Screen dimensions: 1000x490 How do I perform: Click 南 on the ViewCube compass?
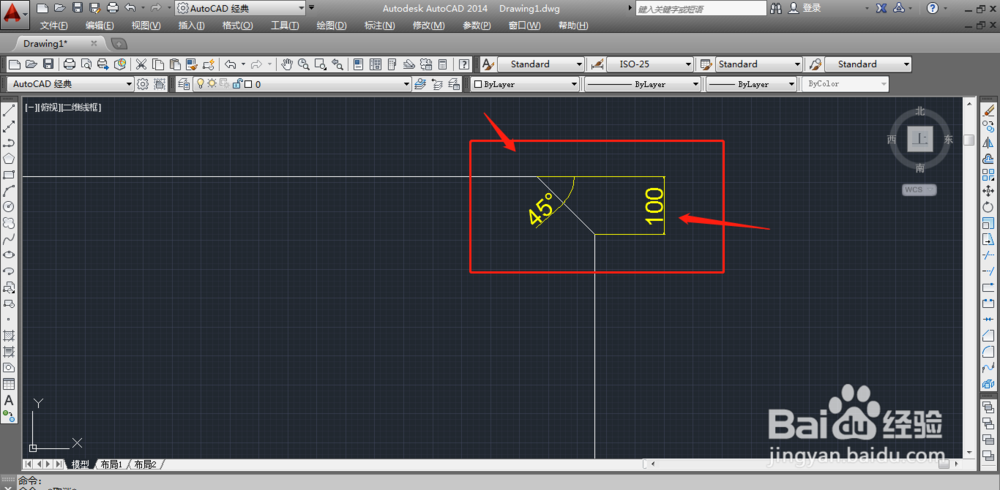point(920,168)
